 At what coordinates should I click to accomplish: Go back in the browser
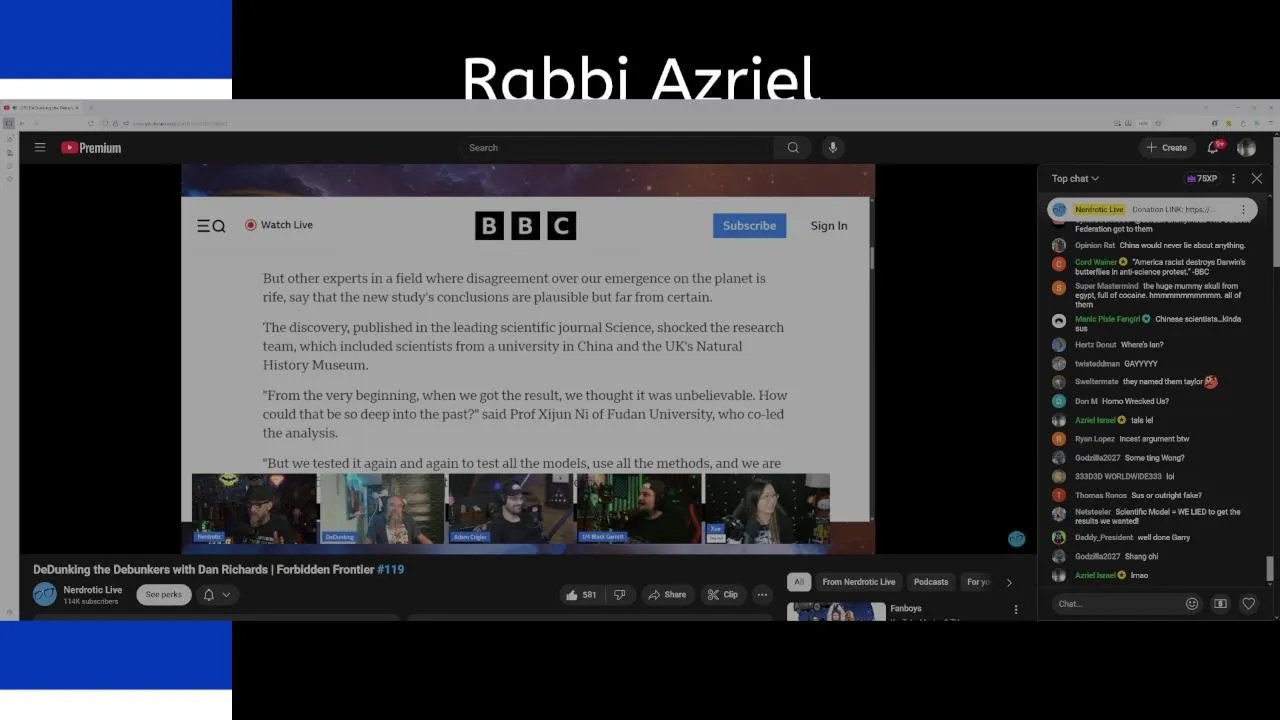22,123
